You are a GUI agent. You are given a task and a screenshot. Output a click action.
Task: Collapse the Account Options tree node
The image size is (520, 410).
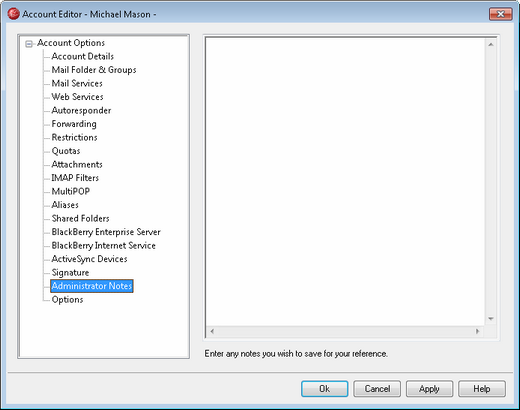(x=29, y=44)
